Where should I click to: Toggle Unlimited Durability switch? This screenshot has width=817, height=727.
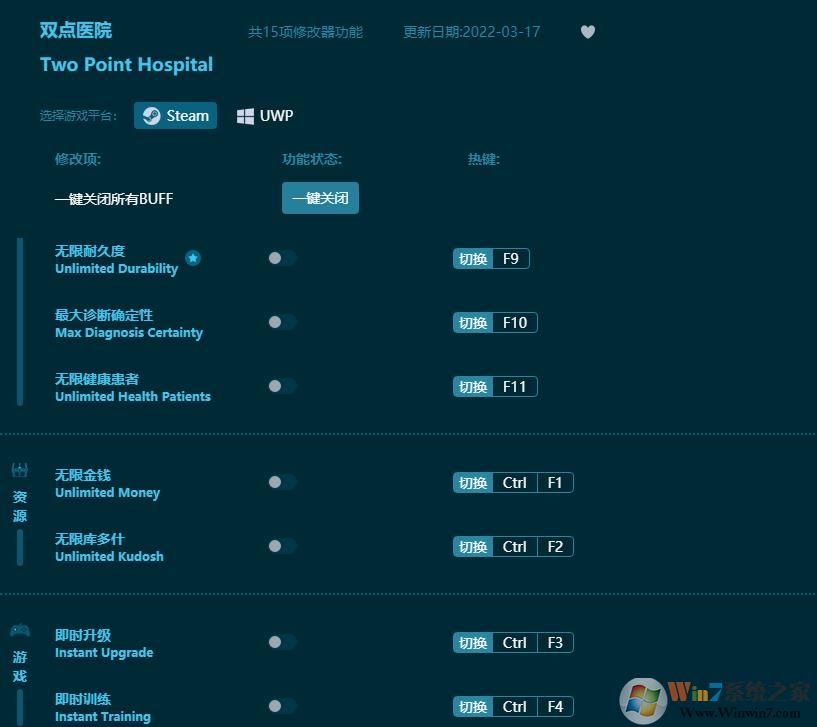[282, 258]
